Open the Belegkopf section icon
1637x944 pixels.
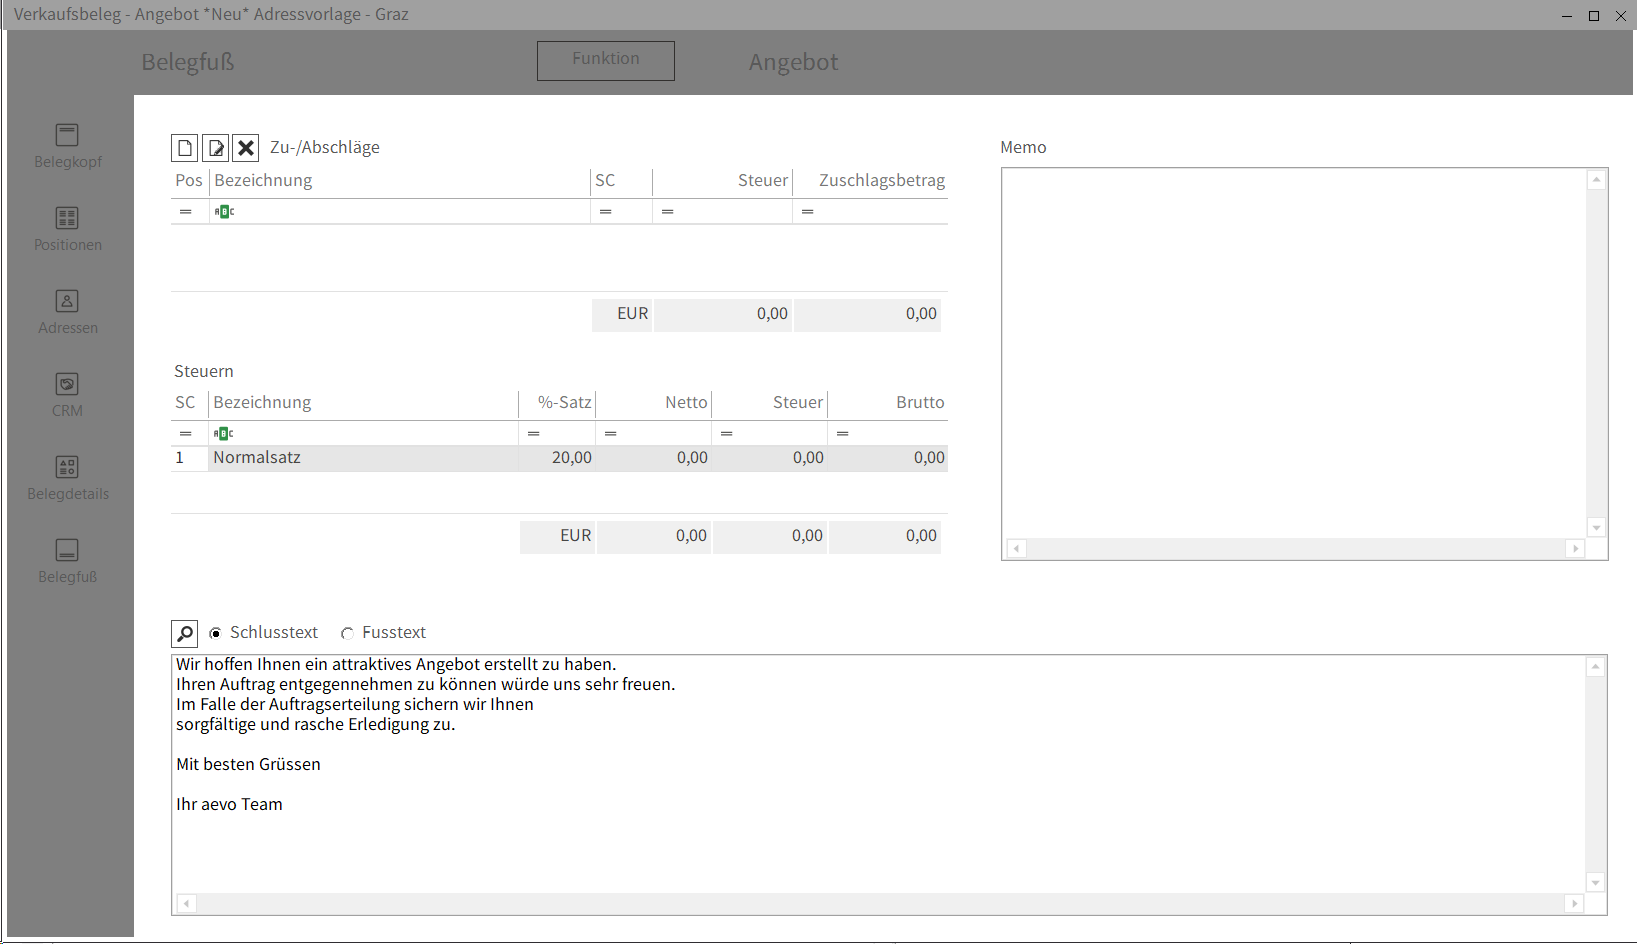pos(67,135)
